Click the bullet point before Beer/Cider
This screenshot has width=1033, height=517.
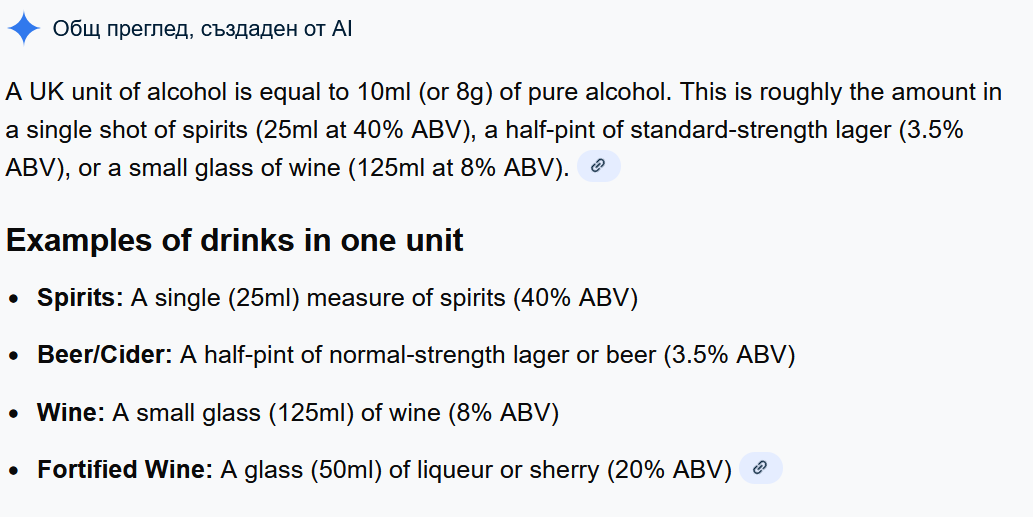(14, 356)
